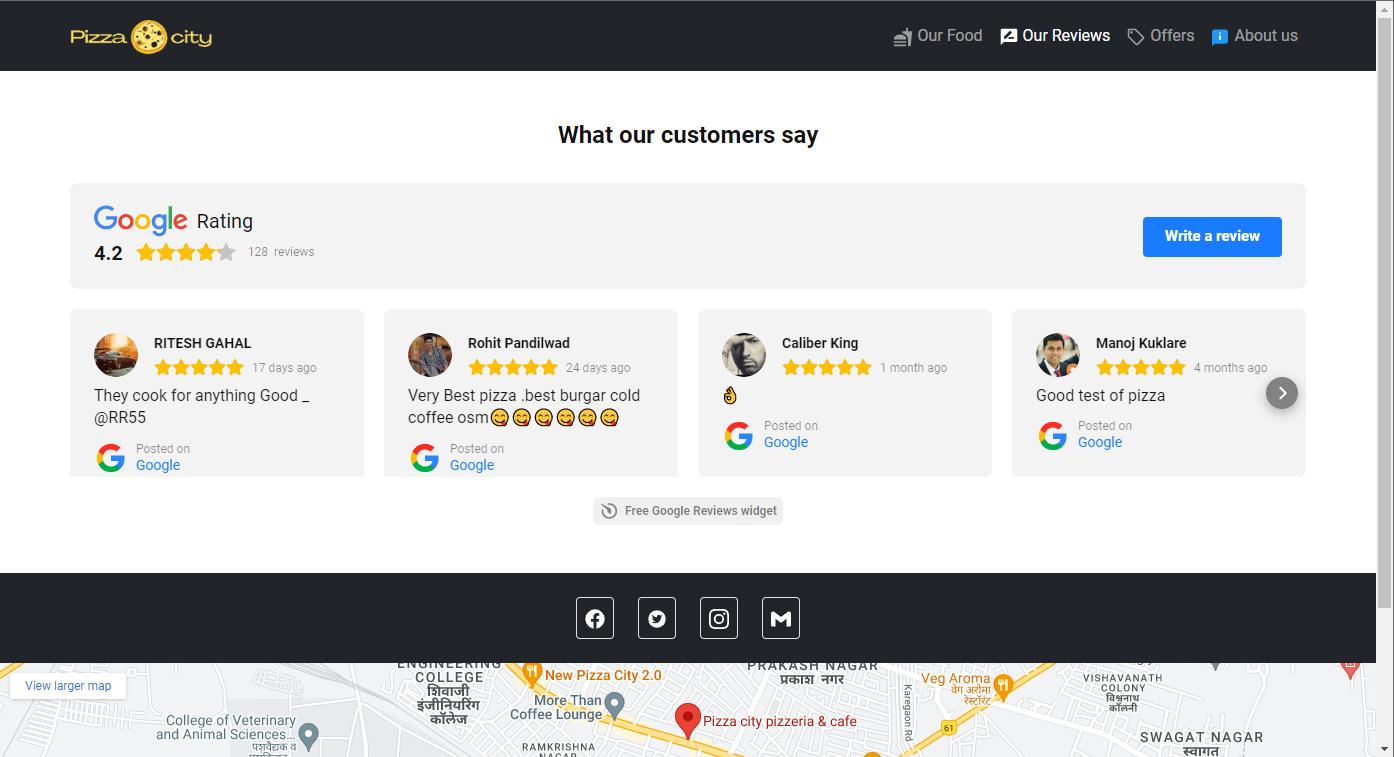The image size is (1394, 757).
Task: Click More Than Coffee Lounge map marker
Action: [x=615, y=704]
